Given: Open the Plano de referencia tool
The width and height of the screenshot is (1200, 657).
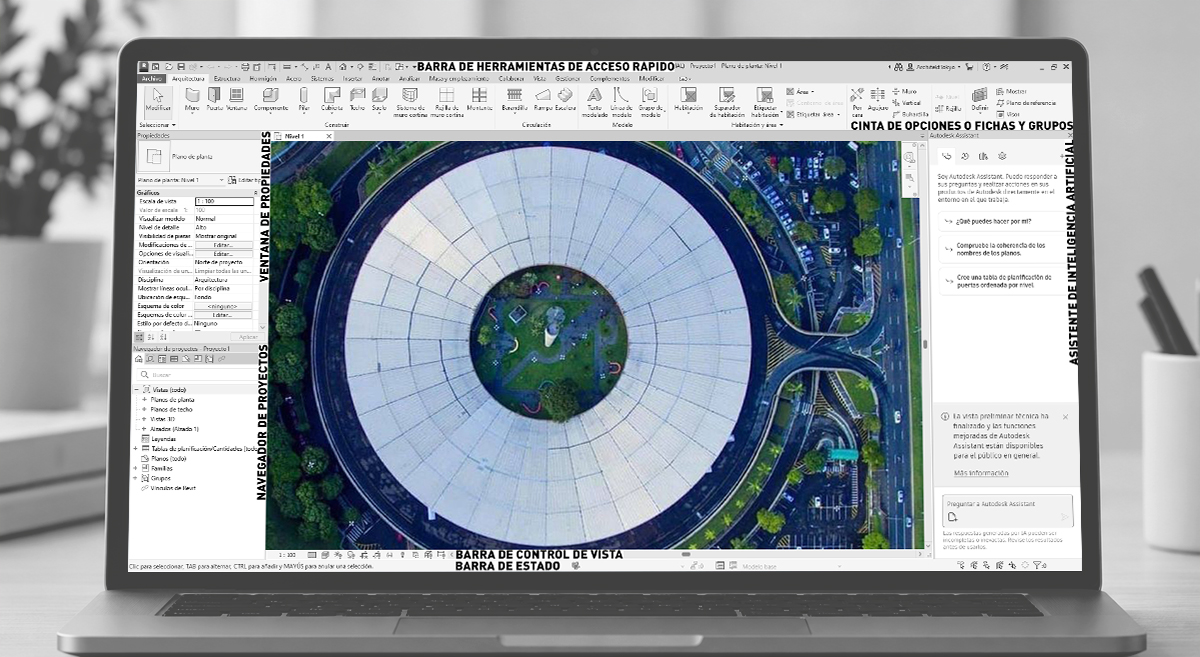Looking at the screenshot, I should point(1026,103).
